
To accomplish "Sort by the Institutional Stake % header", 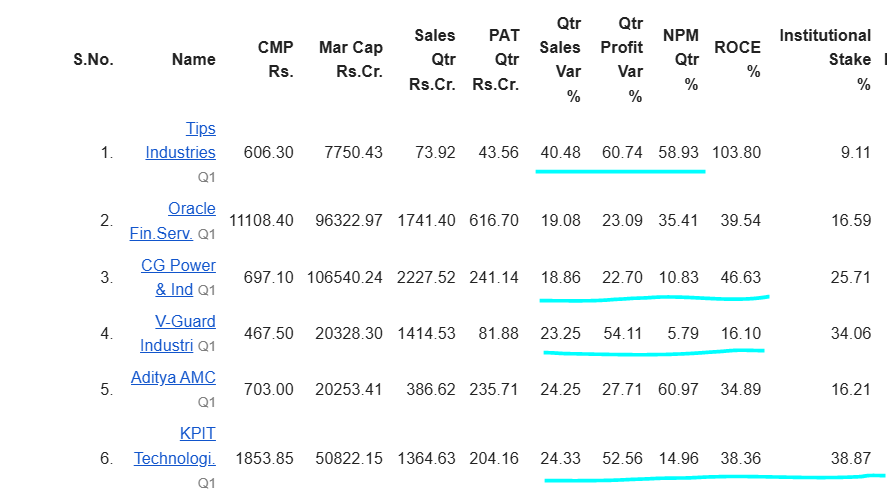I will pos(825,59).
